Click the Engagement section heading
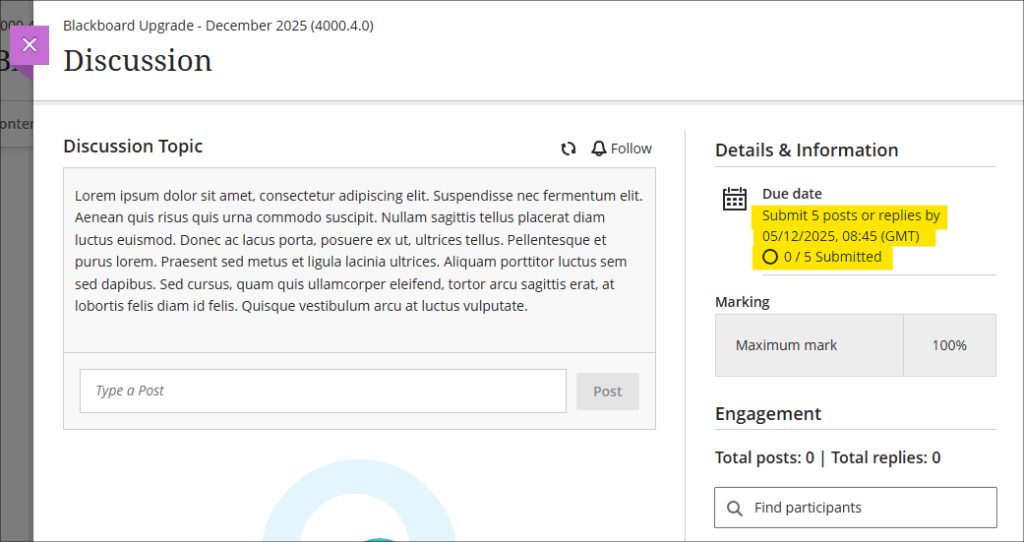This screenshot has height=542, width=1024. click(x=768, y=414)
